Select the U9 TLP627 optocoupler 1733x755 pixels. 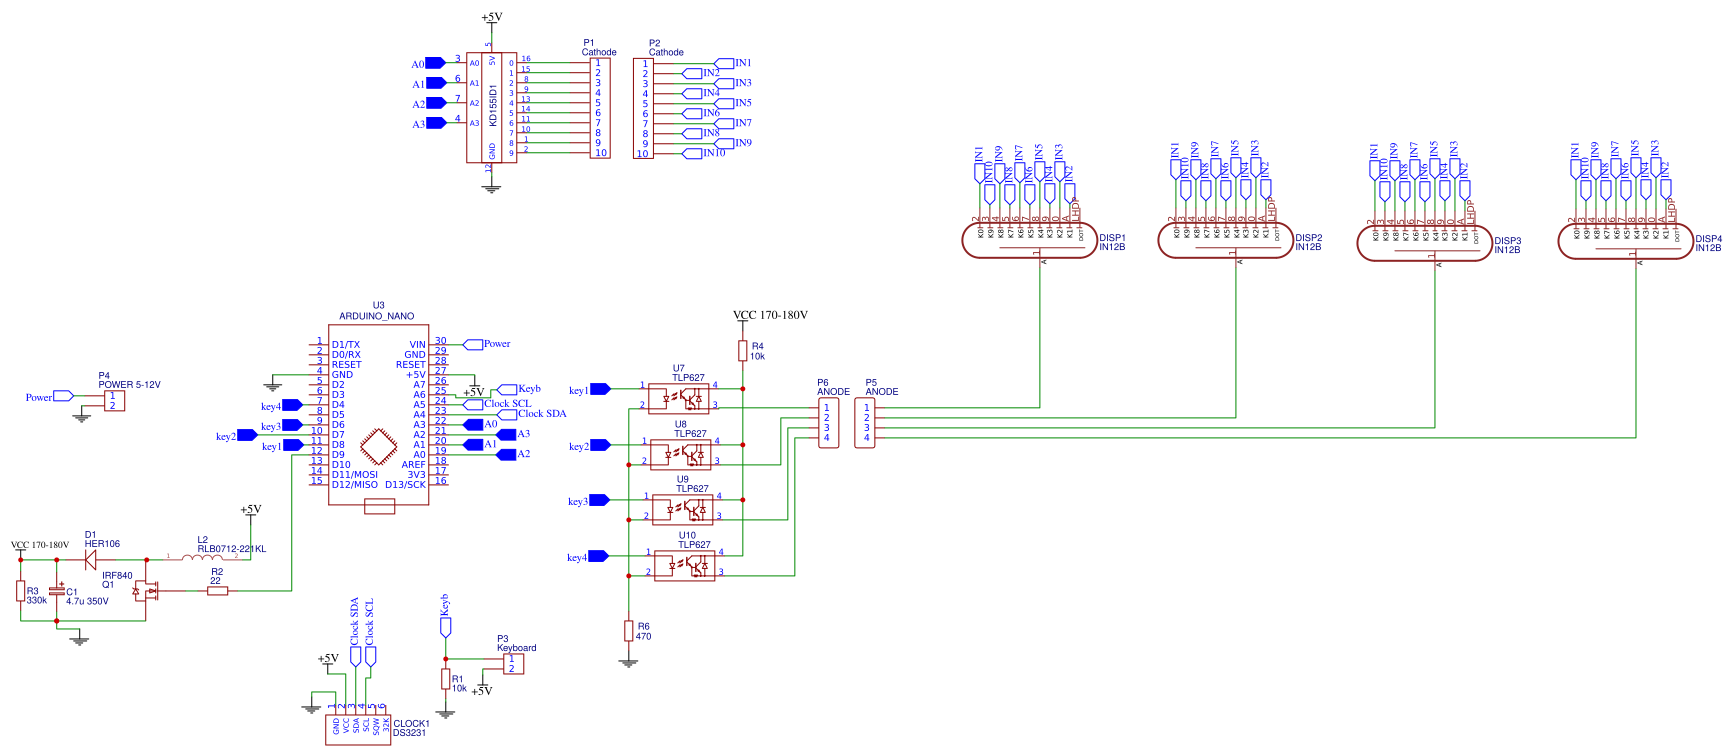point(682,510)
